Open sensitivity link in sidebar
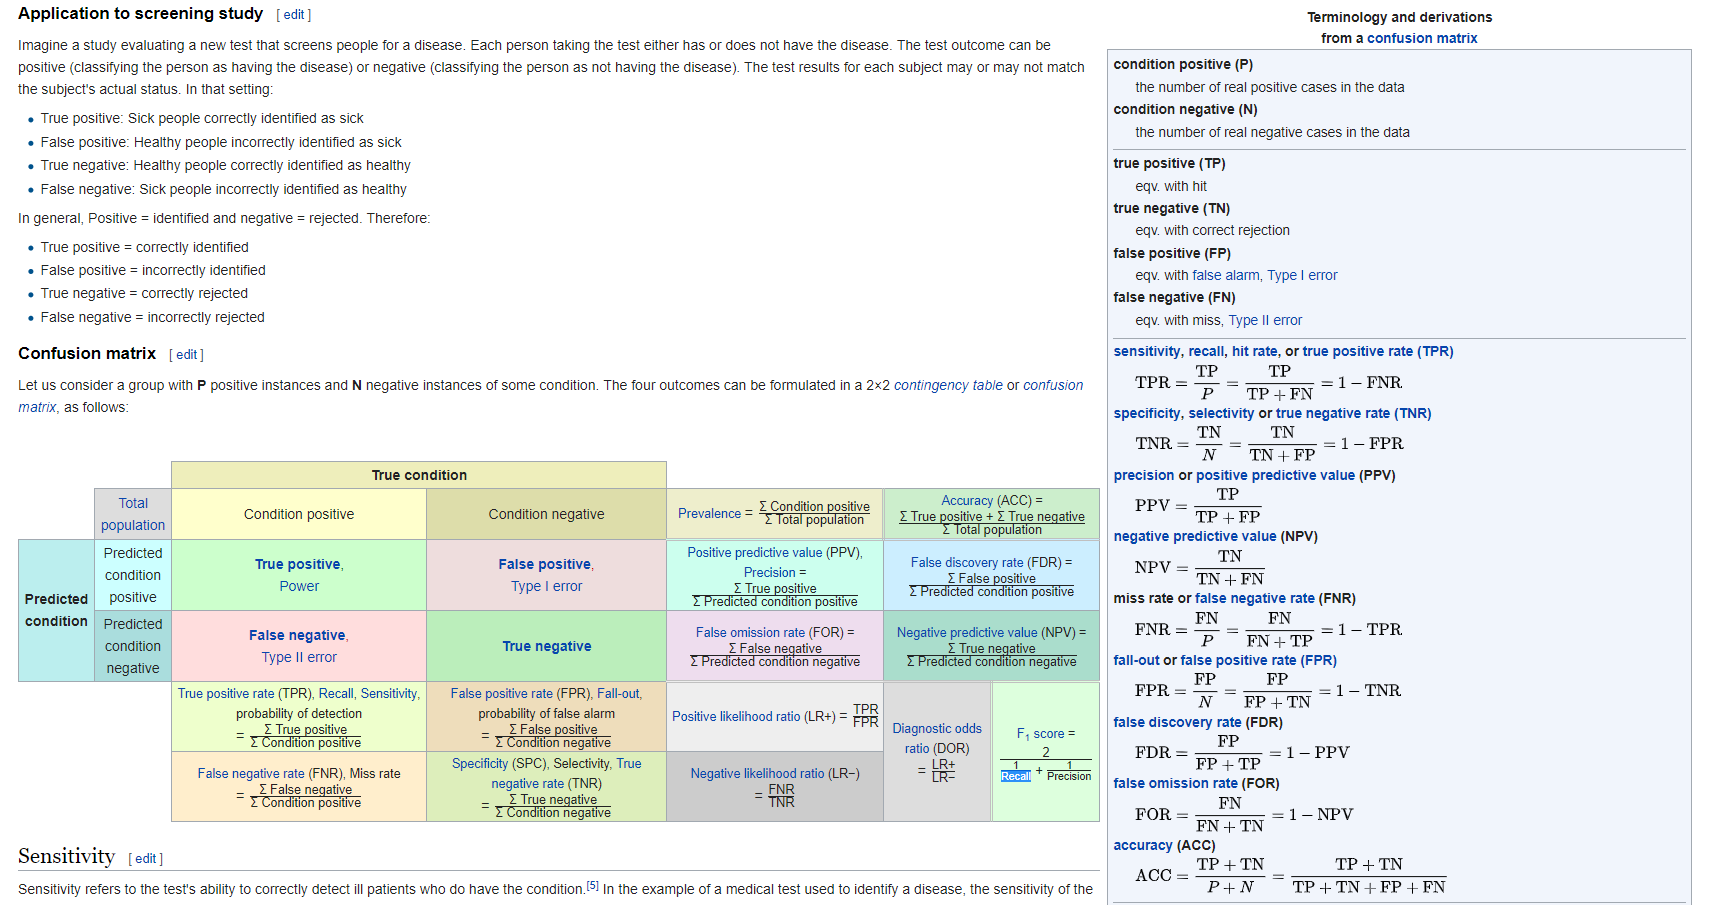Image resolution: width=1714 pixels, height=905 pixels. pyautogui.click(x=1147, y=351)
